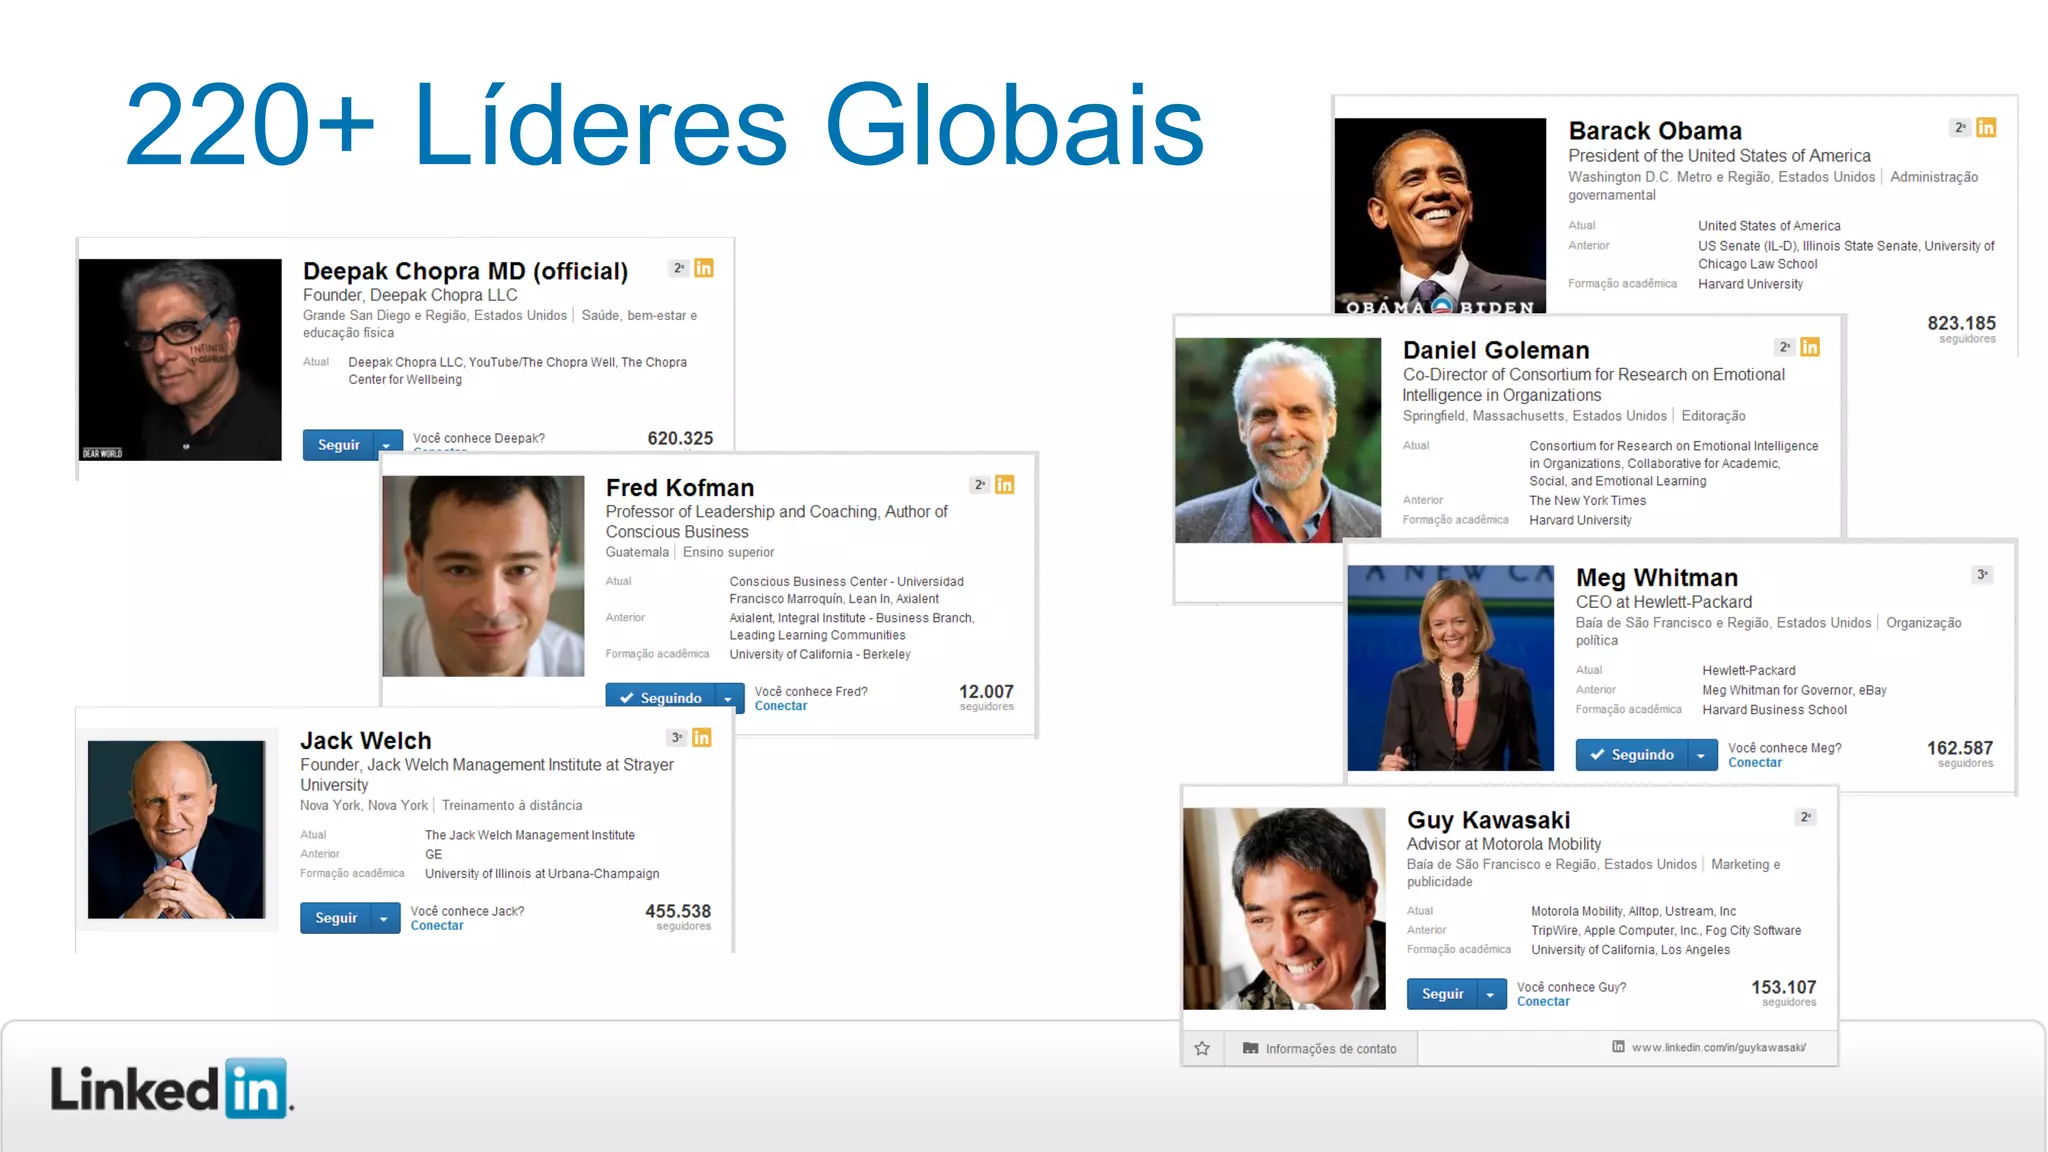Click "CEO at Hewlett-Packard" headline

(x=1664, y=602)
